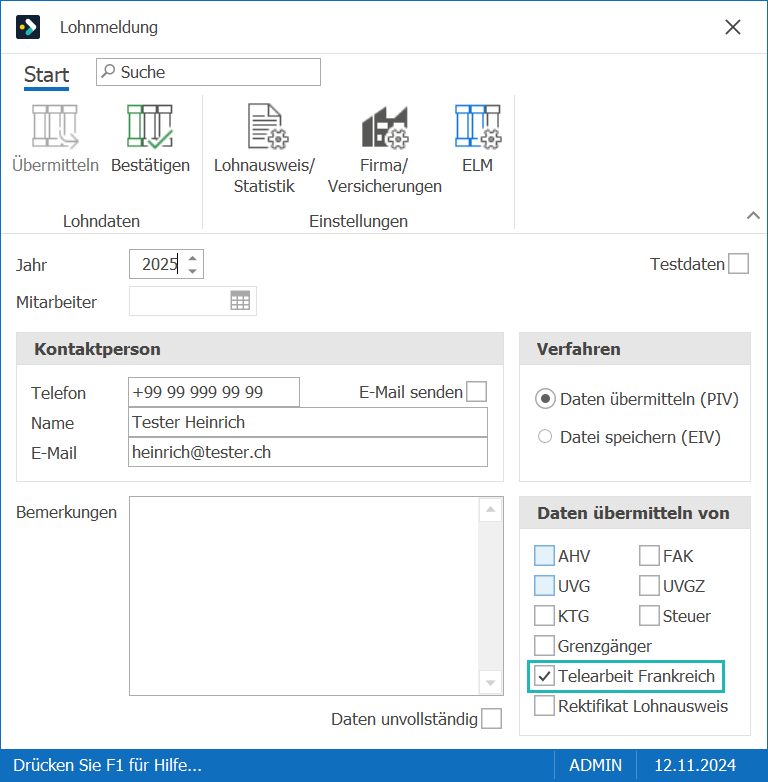Select Datei speichern (EIV) option

tap(545, 437)
